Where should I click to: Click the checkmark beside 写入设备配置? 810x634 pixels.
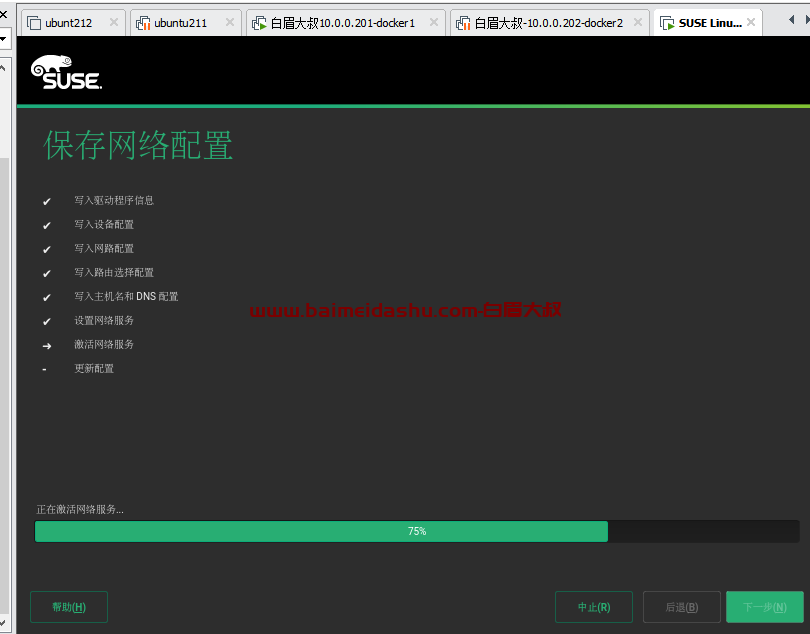[46, 225]
